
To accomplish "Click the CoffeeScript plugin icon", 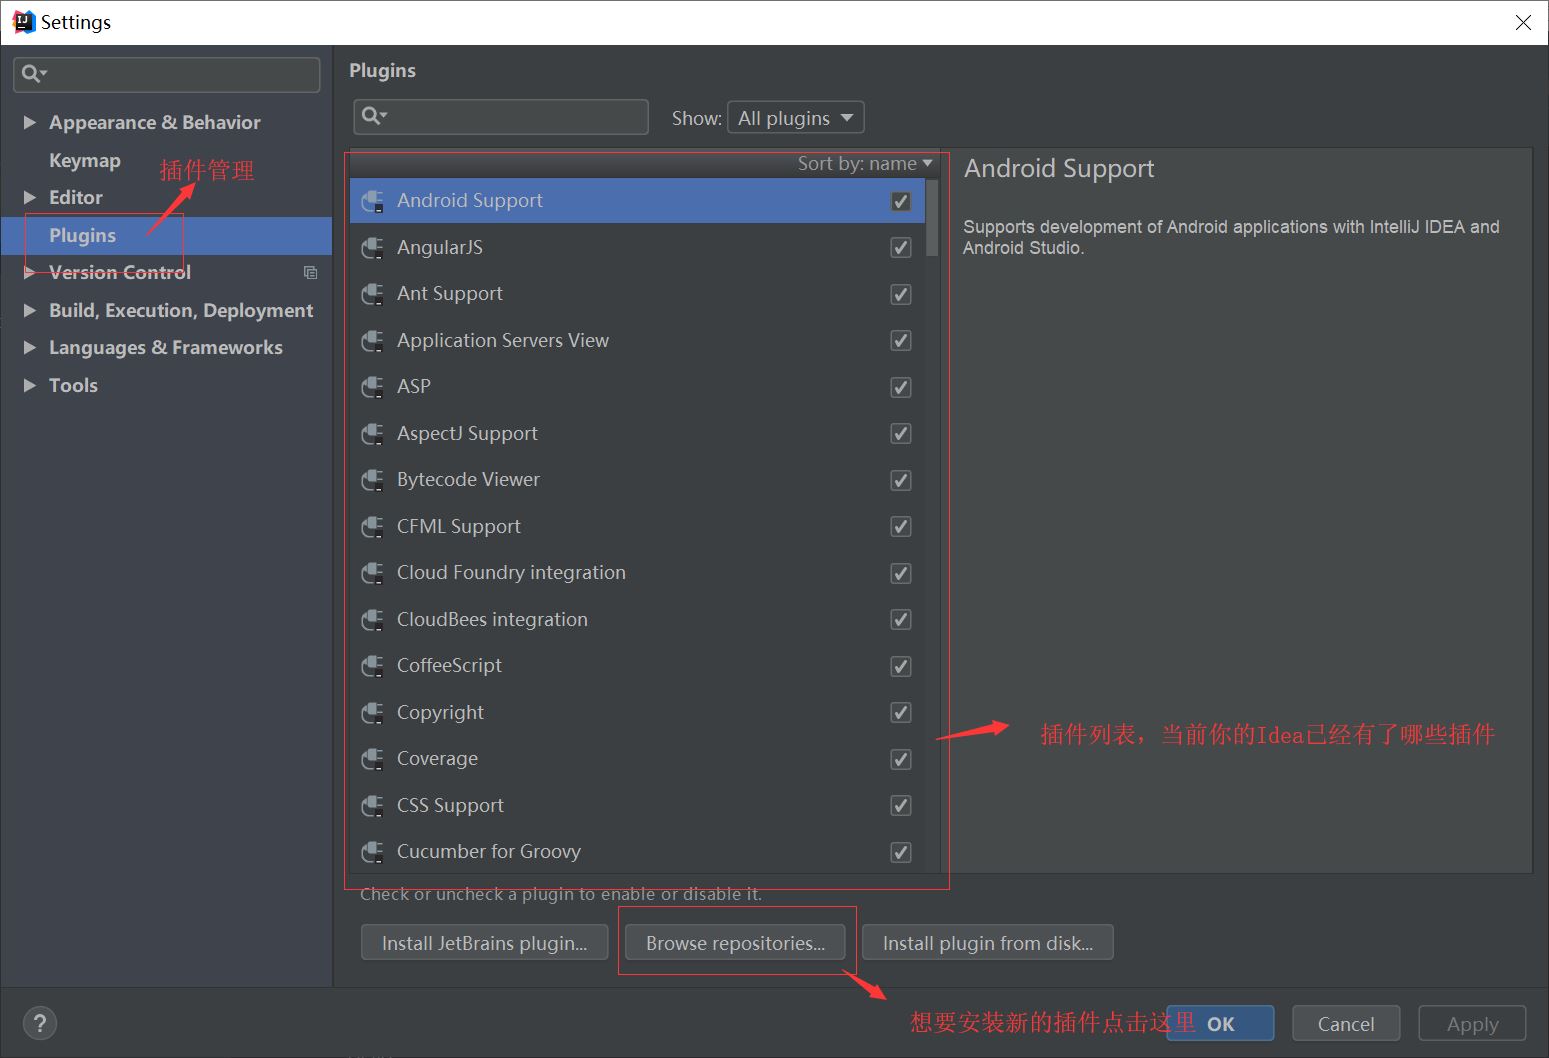I will tap(372, 666).
